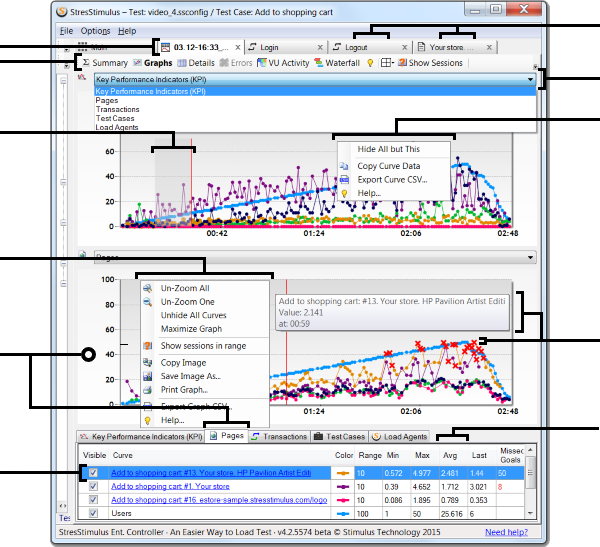600x547 pixels.
Task: Click the Need help? link
Action: 506,532
